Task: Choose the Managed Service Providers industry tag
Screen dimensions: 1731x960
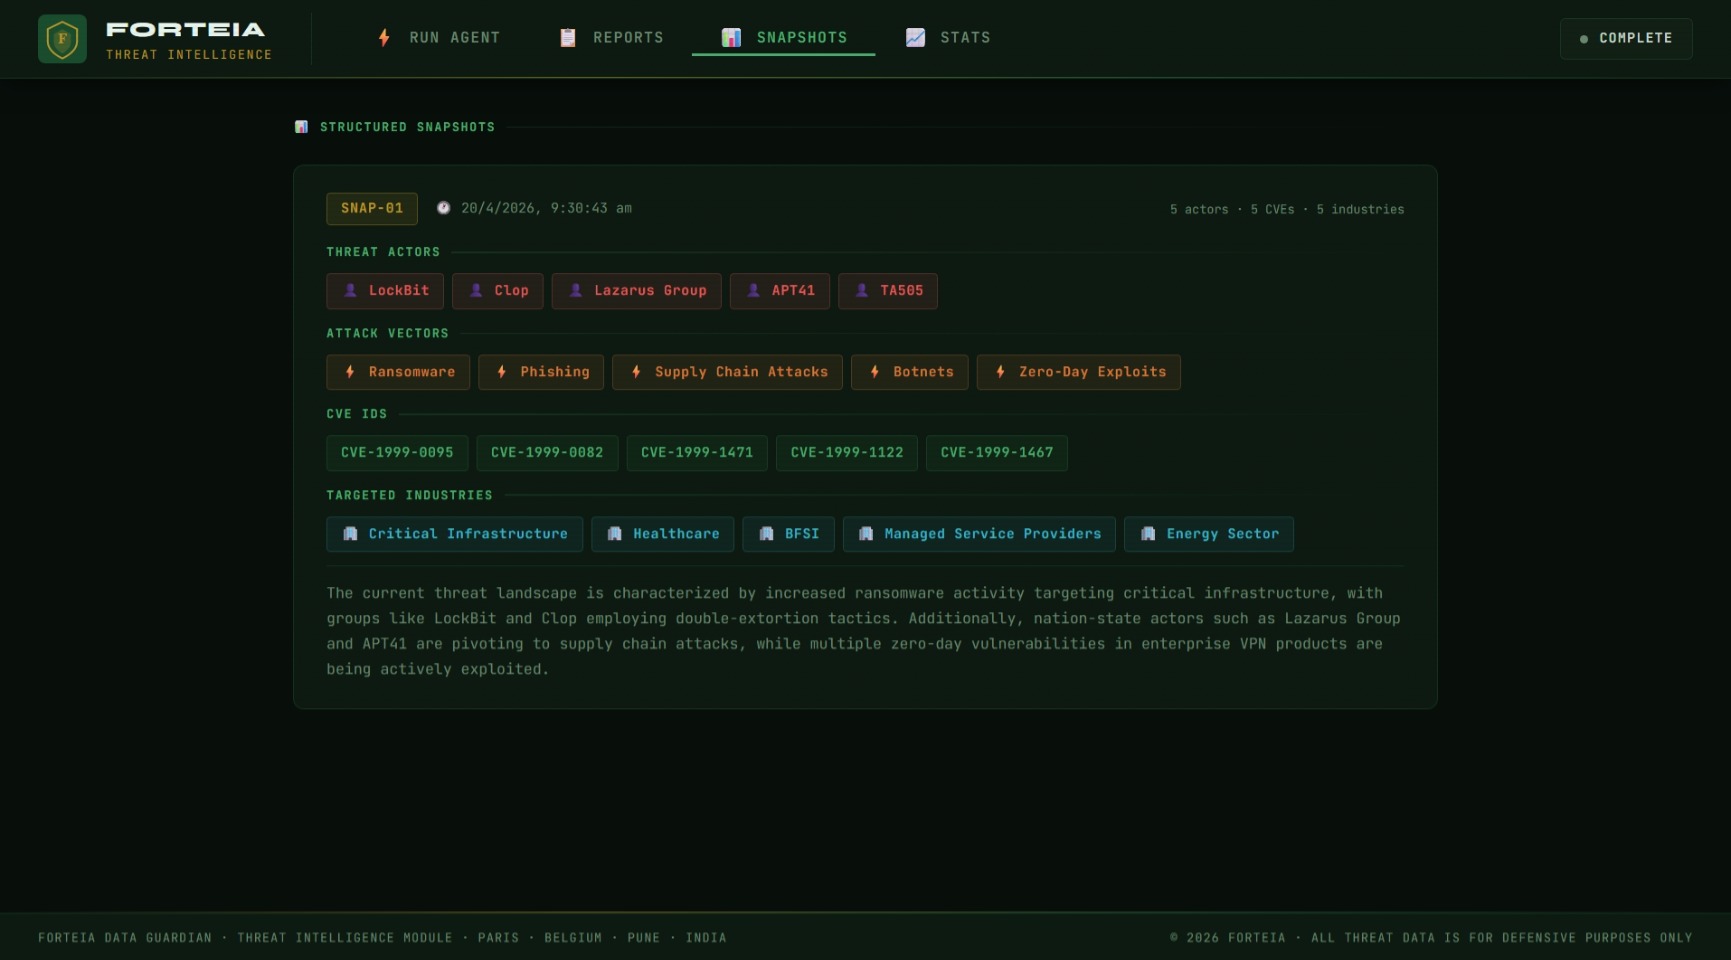Action: point(979,534)
